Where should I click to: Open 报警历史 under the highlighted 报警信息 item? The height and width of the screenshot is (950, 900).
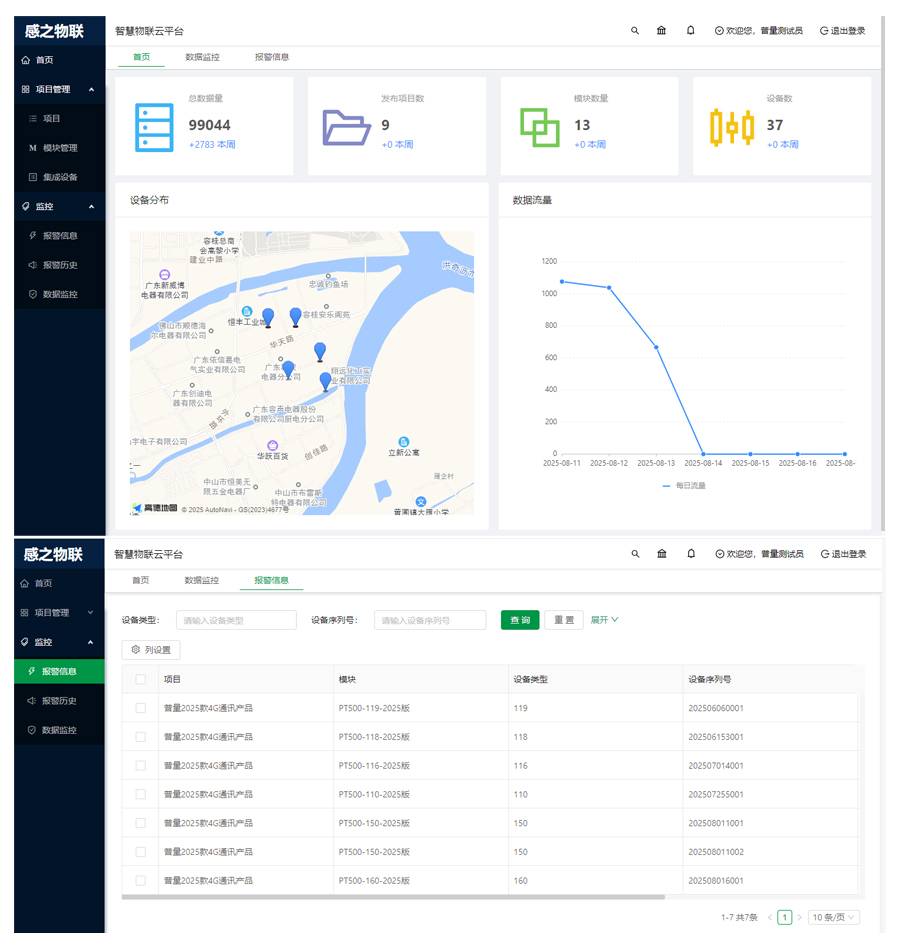coord(59,701)
